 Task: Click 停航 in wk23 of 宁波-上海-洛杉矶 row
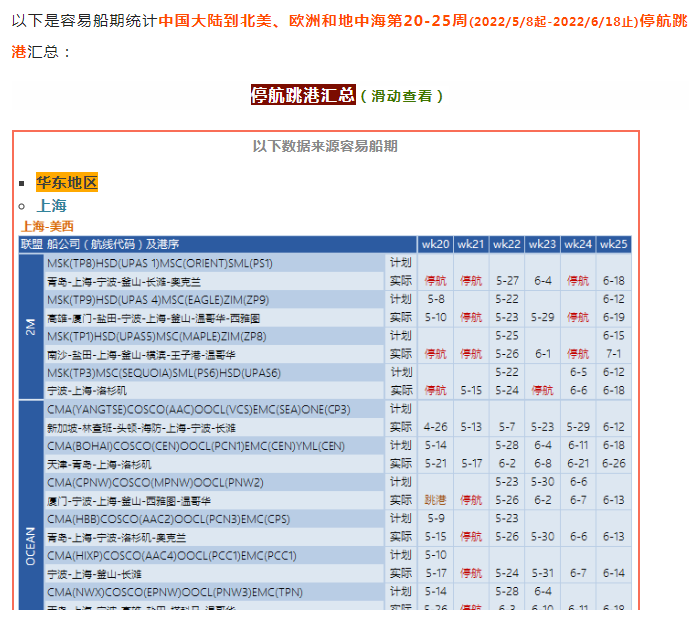(x=543, y=390)
